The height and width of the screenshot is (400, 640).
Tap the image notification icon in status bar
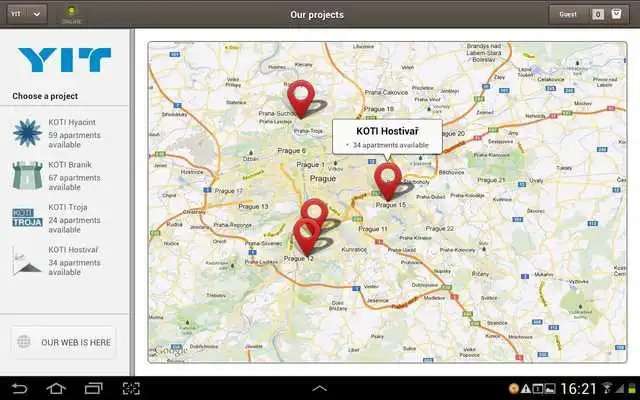click(550, 389)
